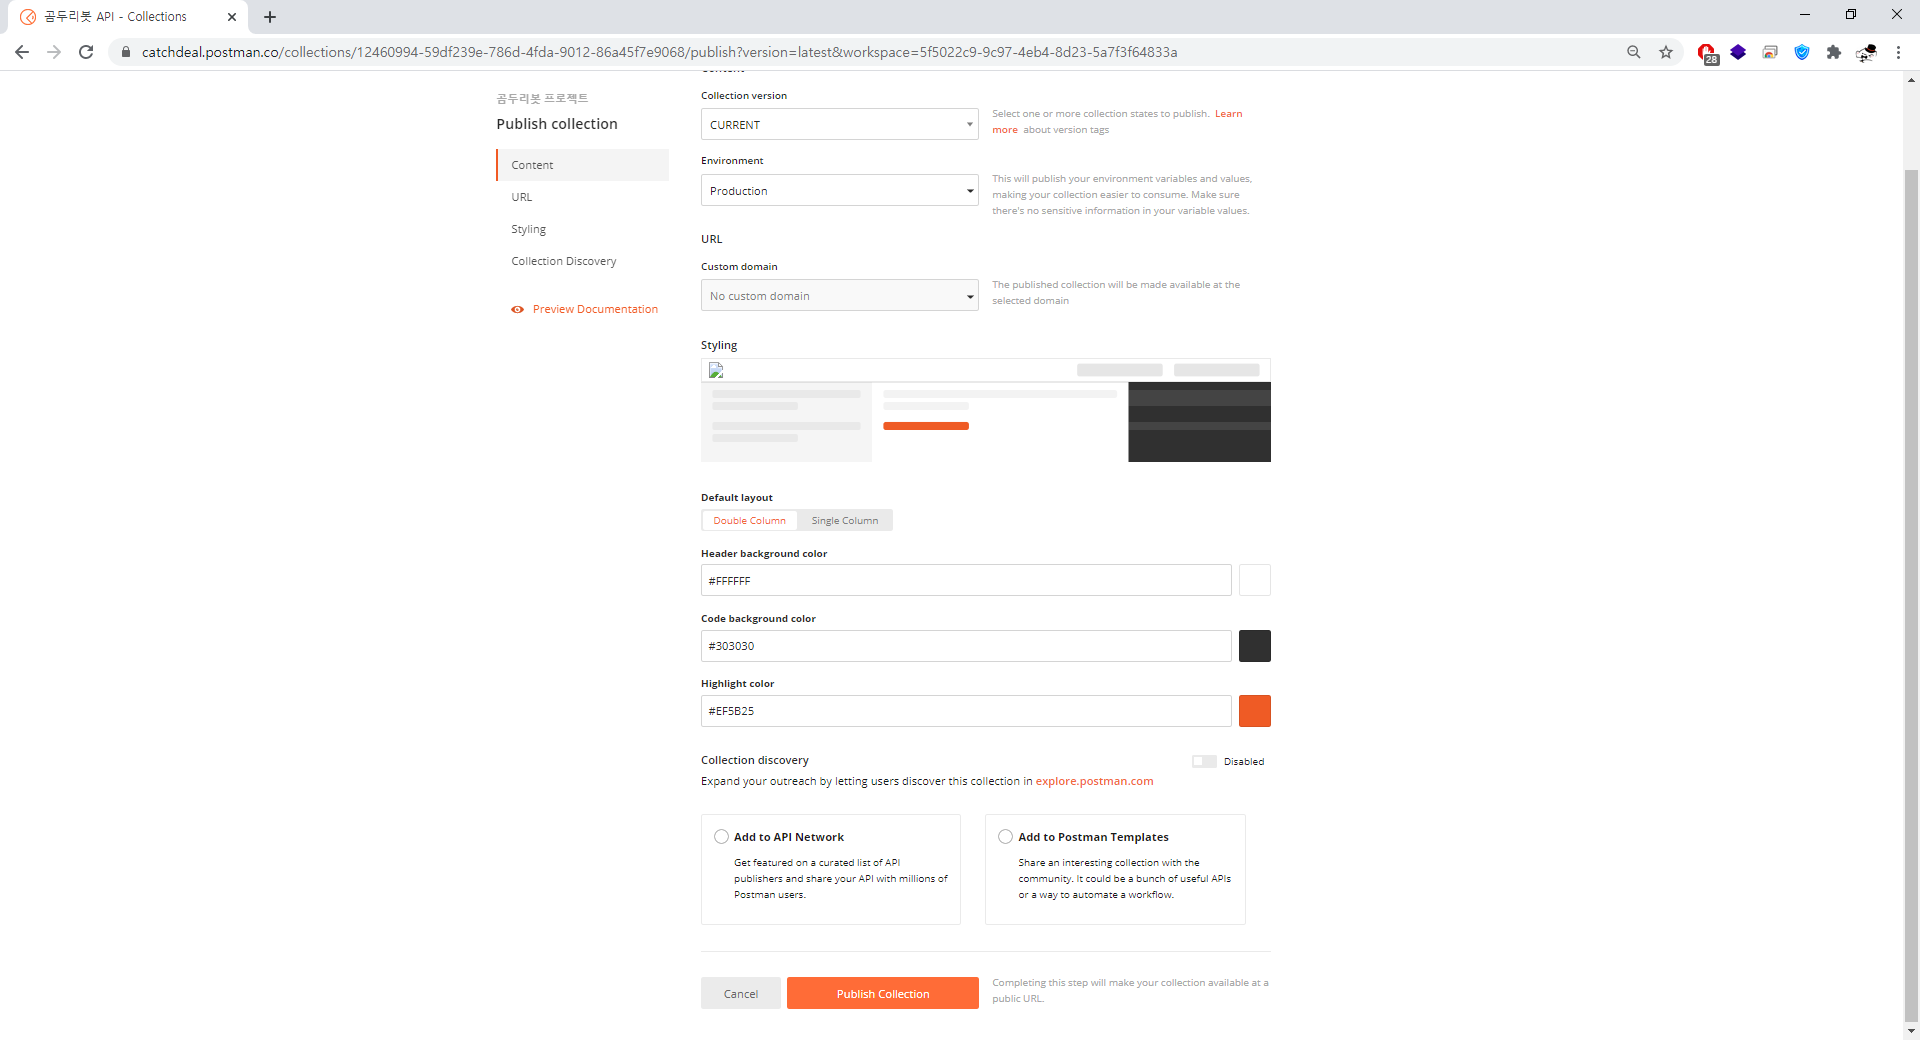
Task: Open the browser profile avatar
Action: 1866,52
